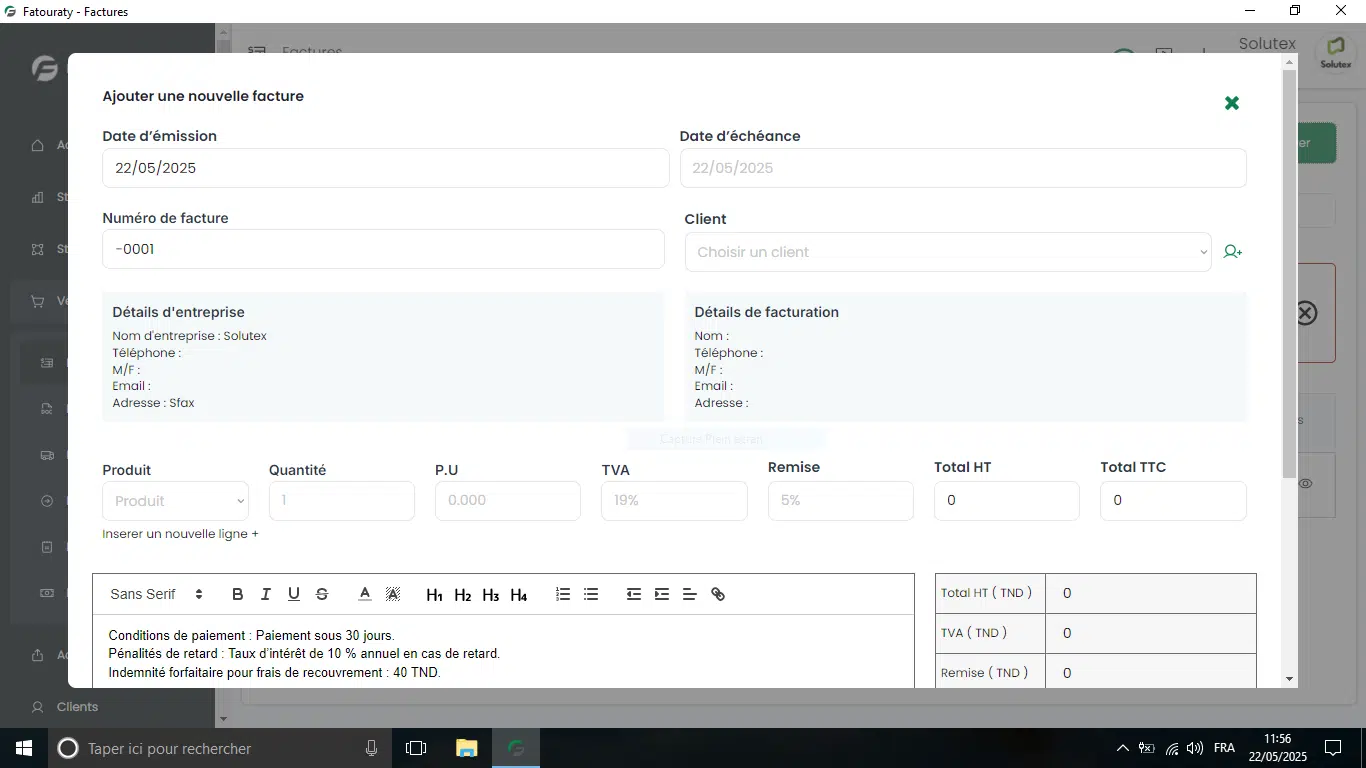Screen dimensions: 1366x768
Task: Toggle underline formatting in the editor
Action: (x=293, y=594)
